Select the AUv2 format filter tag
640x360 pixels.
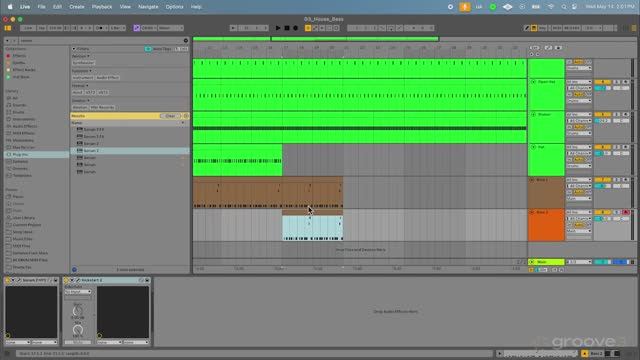(77, 92)
